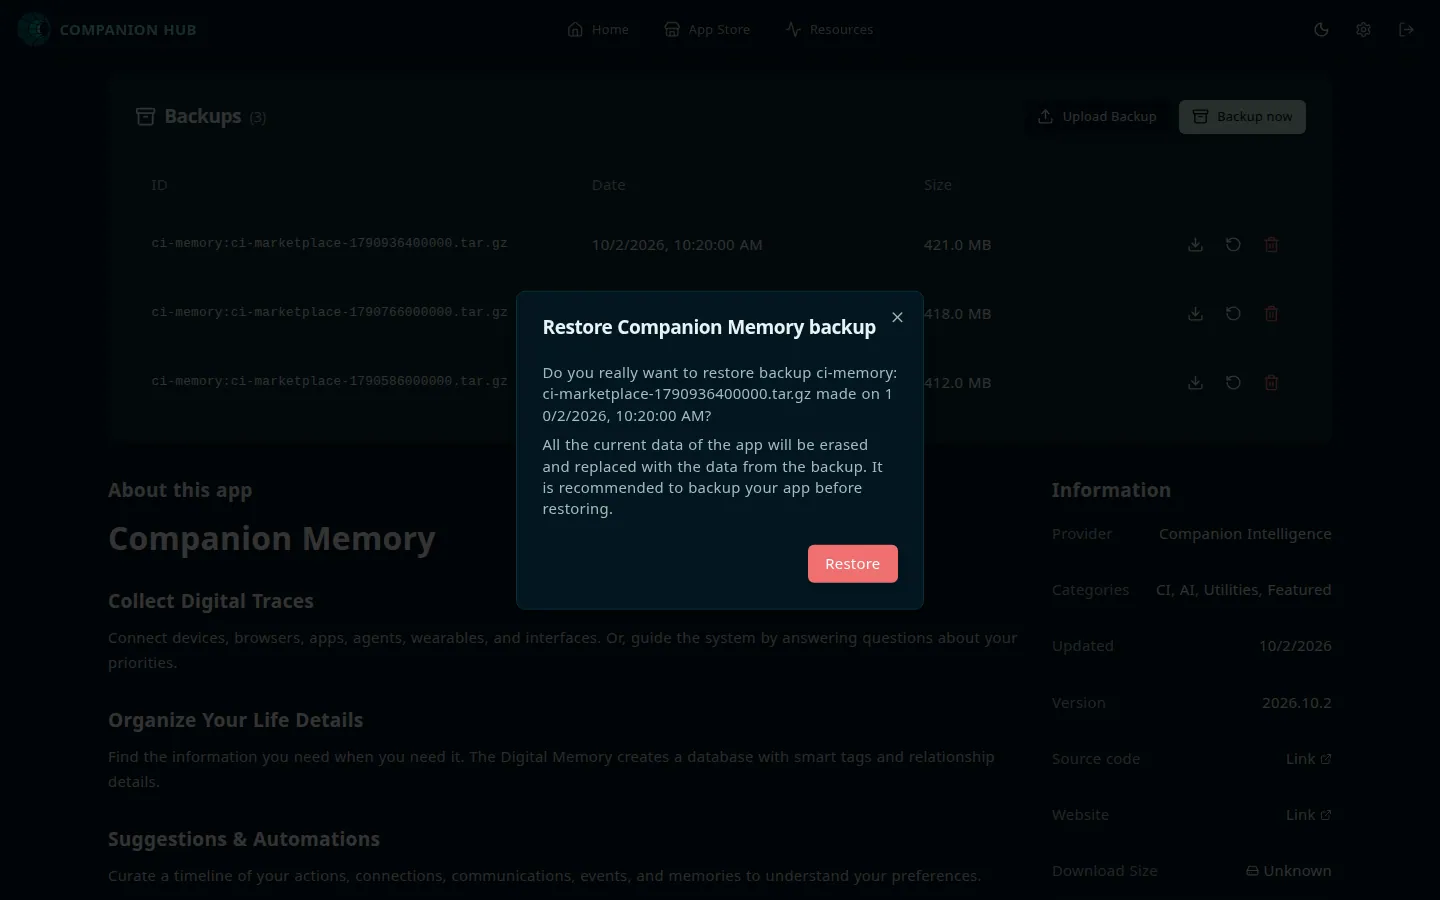
Task: Click the Restore Companion Memory backup title
Action: (x=709, y=327)
